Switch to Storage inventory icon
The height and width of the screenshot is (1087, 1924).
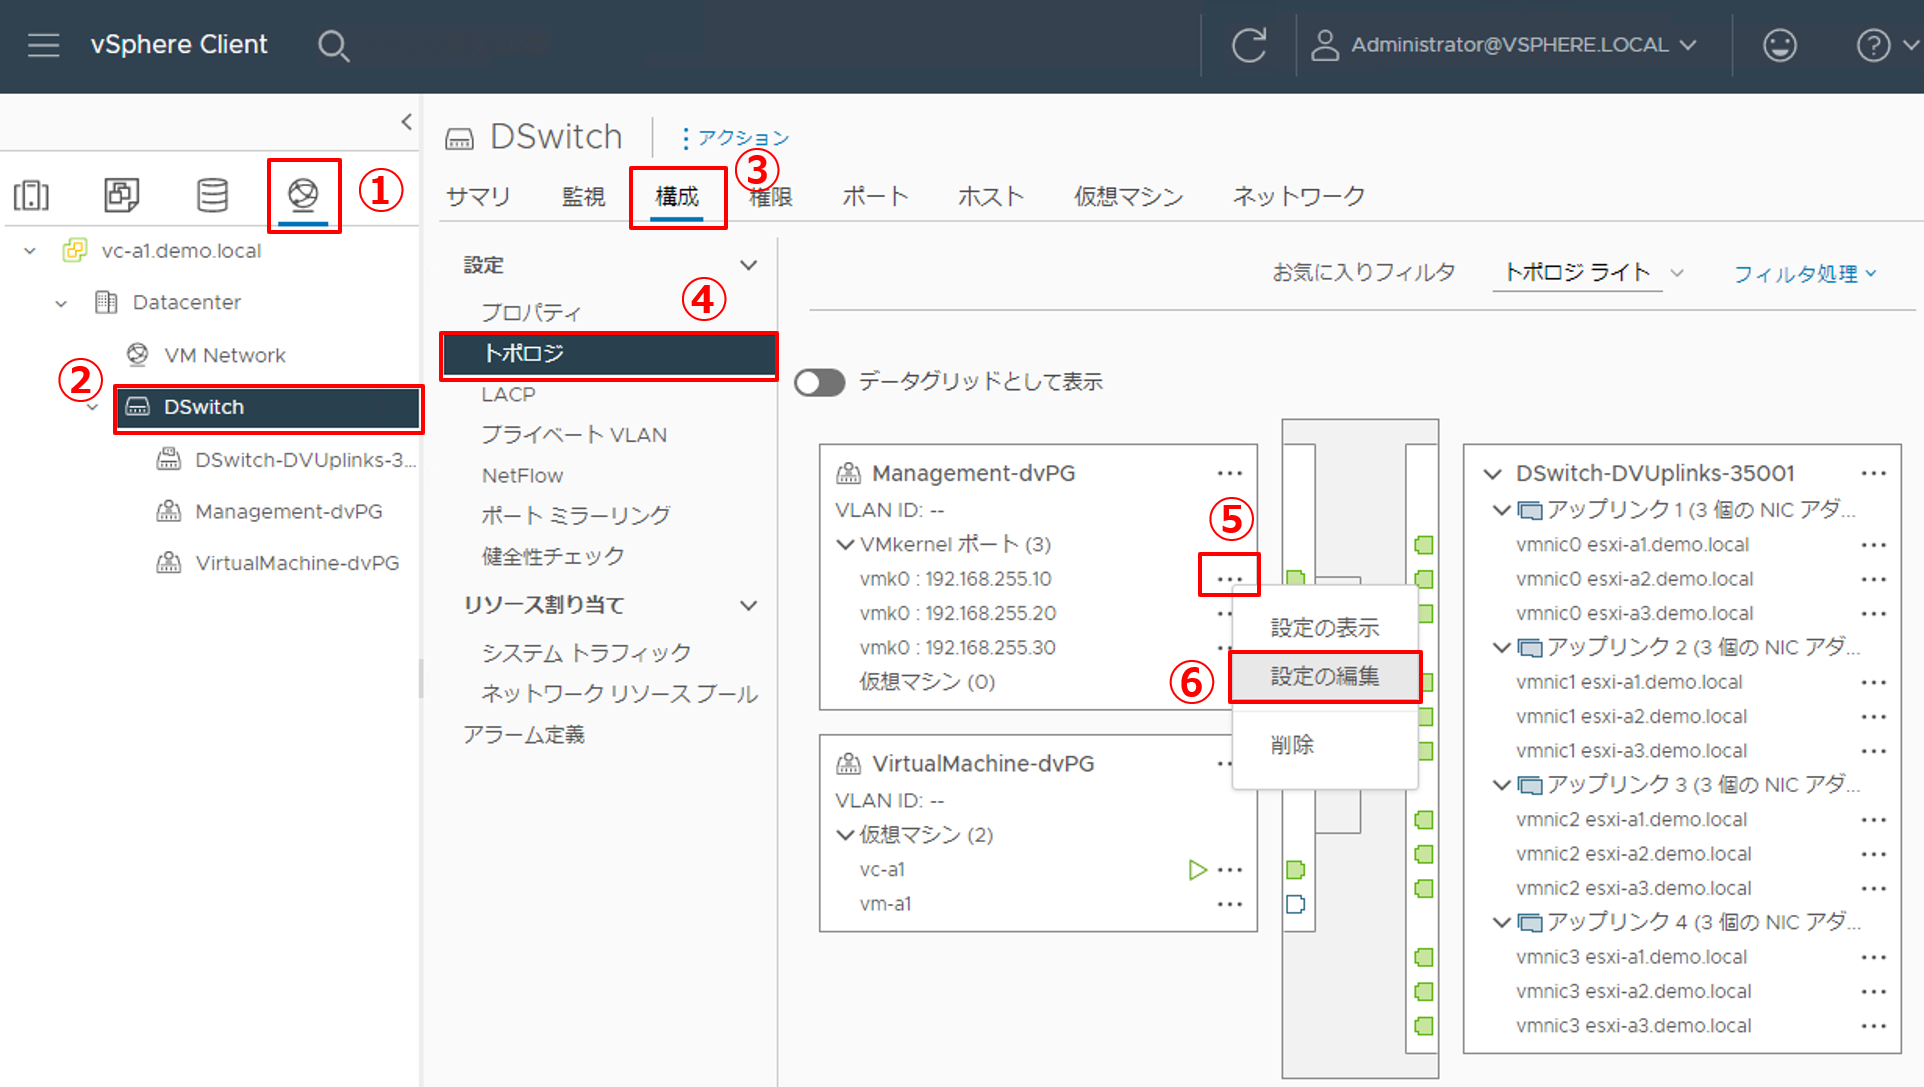212,195
